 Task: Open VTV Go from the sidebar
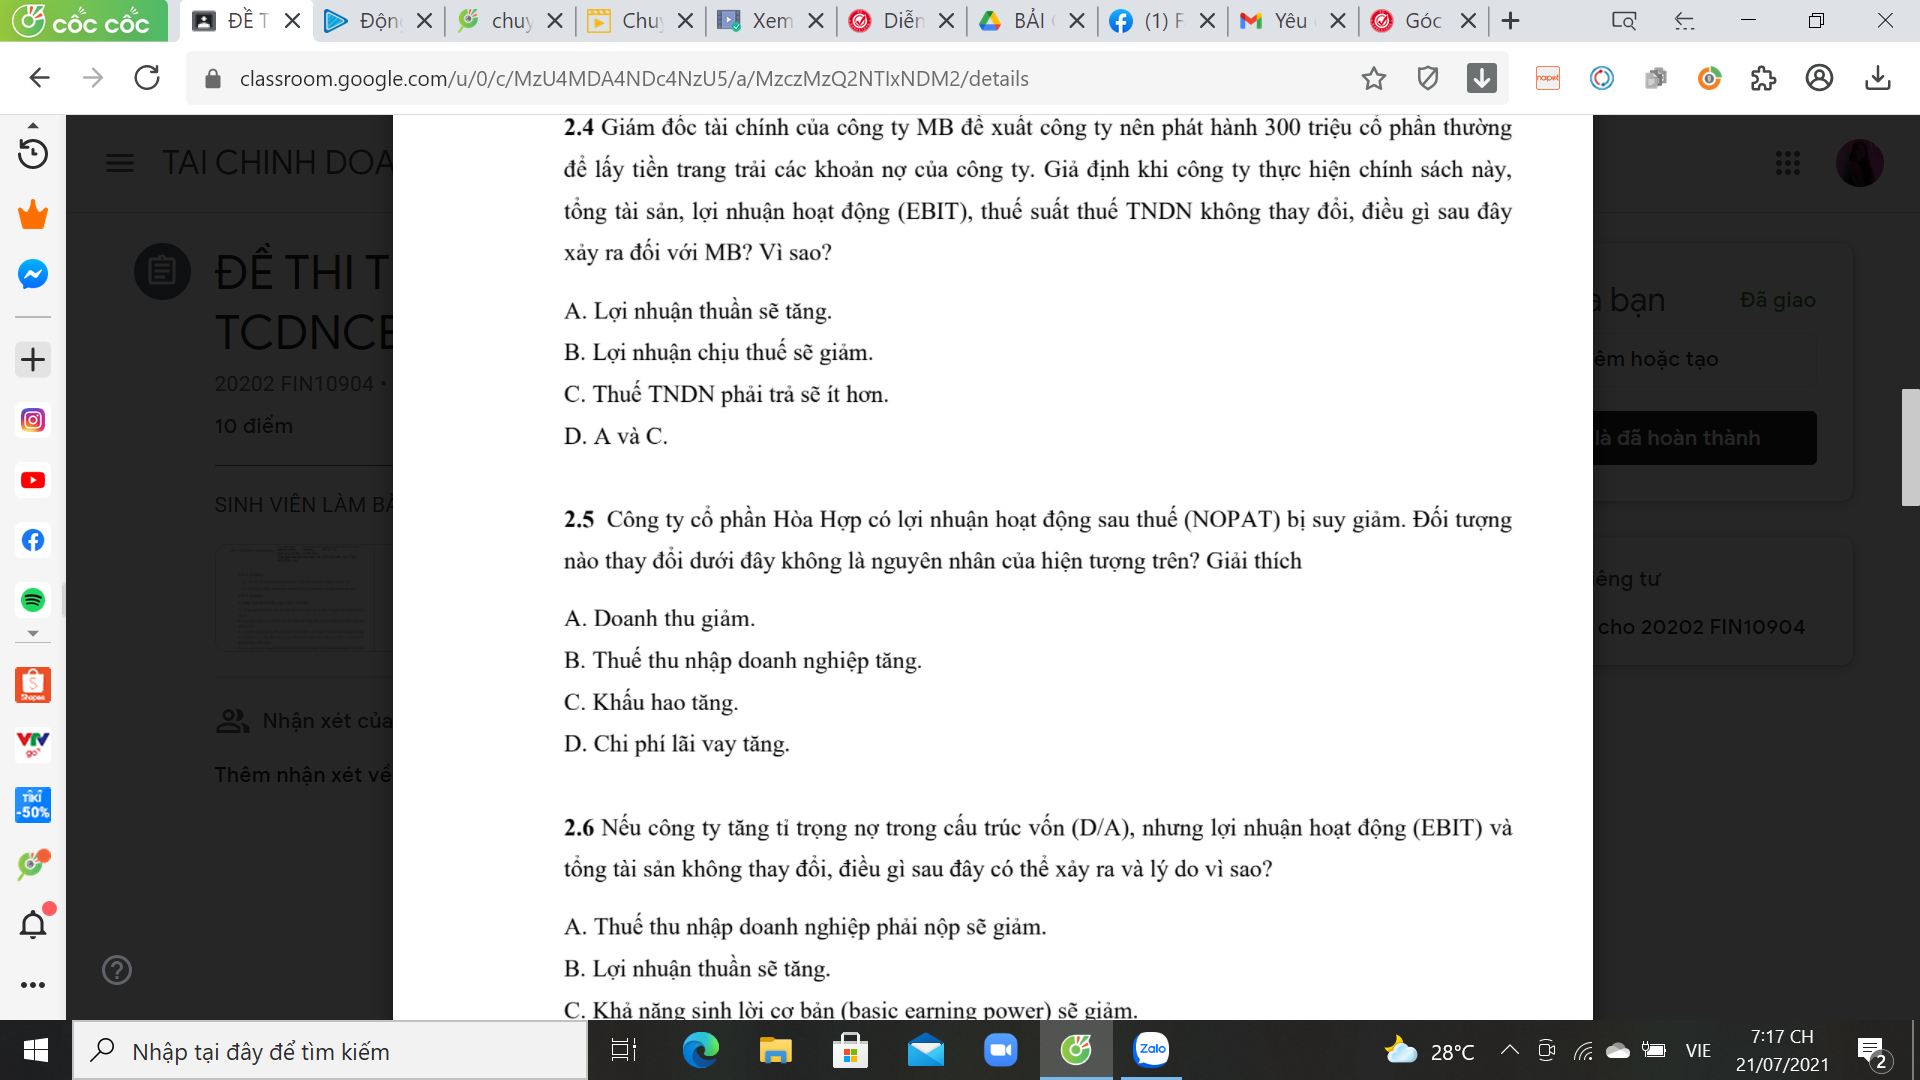(33, 745)
